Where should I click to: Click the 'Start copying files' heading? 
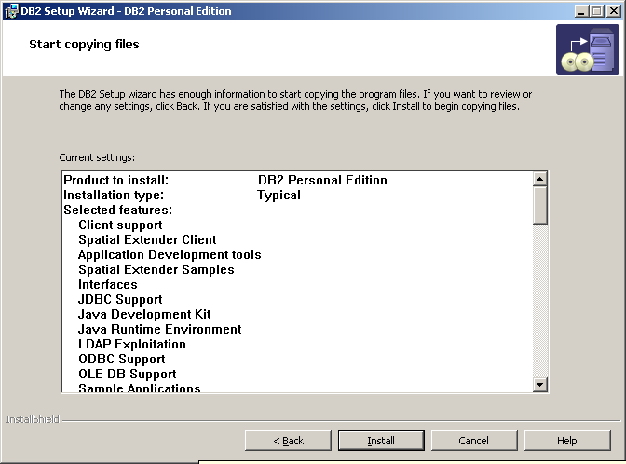(84, 44)
